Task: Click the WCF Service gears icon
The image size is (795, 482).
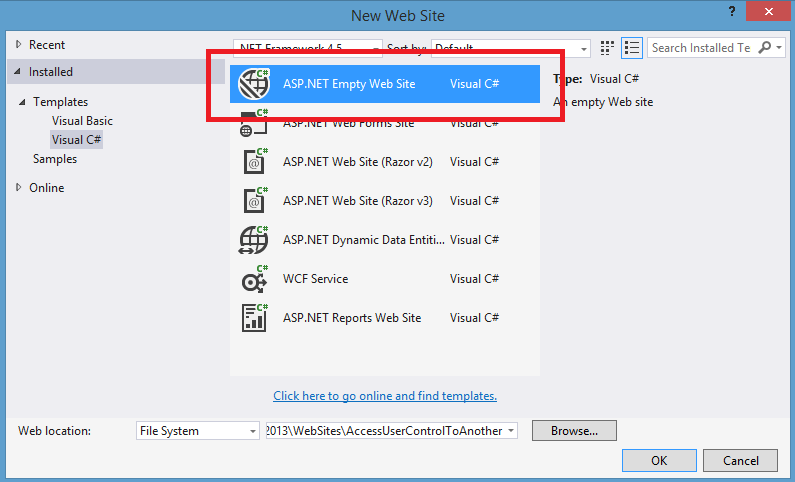Action: (x=254, y=279)
